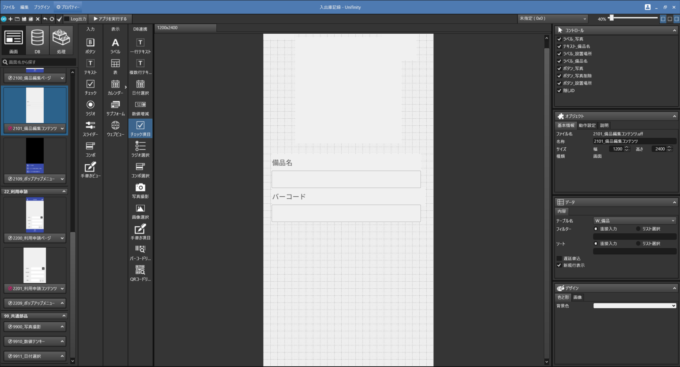Click the 備品名 input field on canvas

click(346, 179)
